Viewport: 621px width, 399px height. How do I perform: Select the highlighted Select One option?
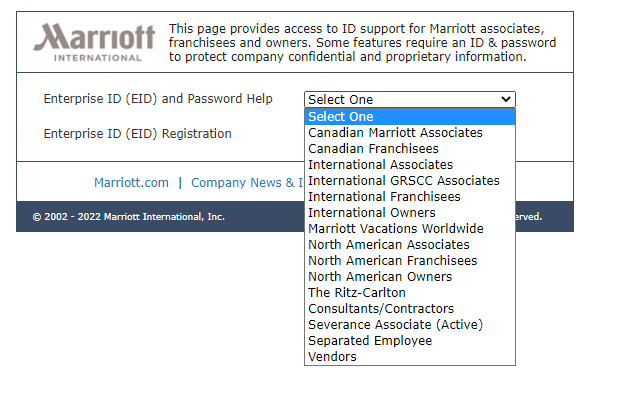tap(410, 117)
